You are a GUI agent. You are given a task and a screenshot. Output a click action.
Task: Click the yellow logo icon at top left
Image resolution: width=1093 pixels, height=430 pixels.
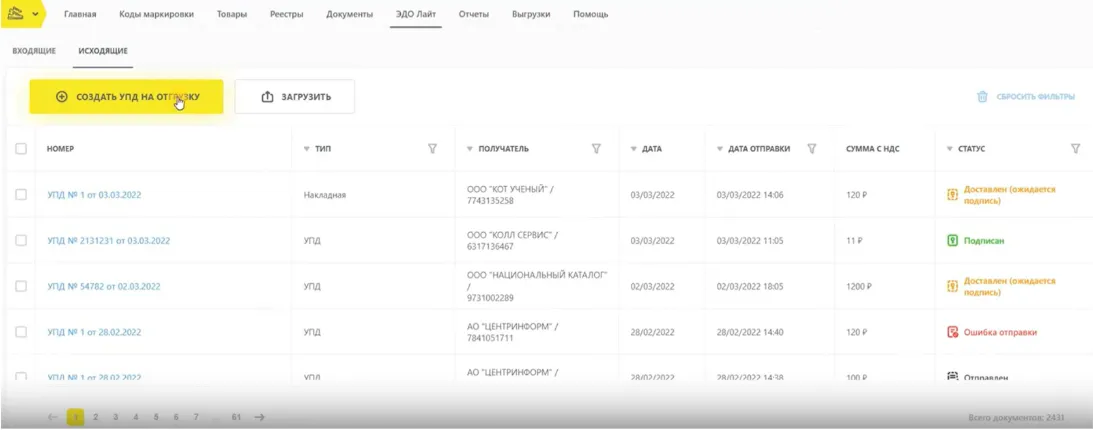point(16,14)
